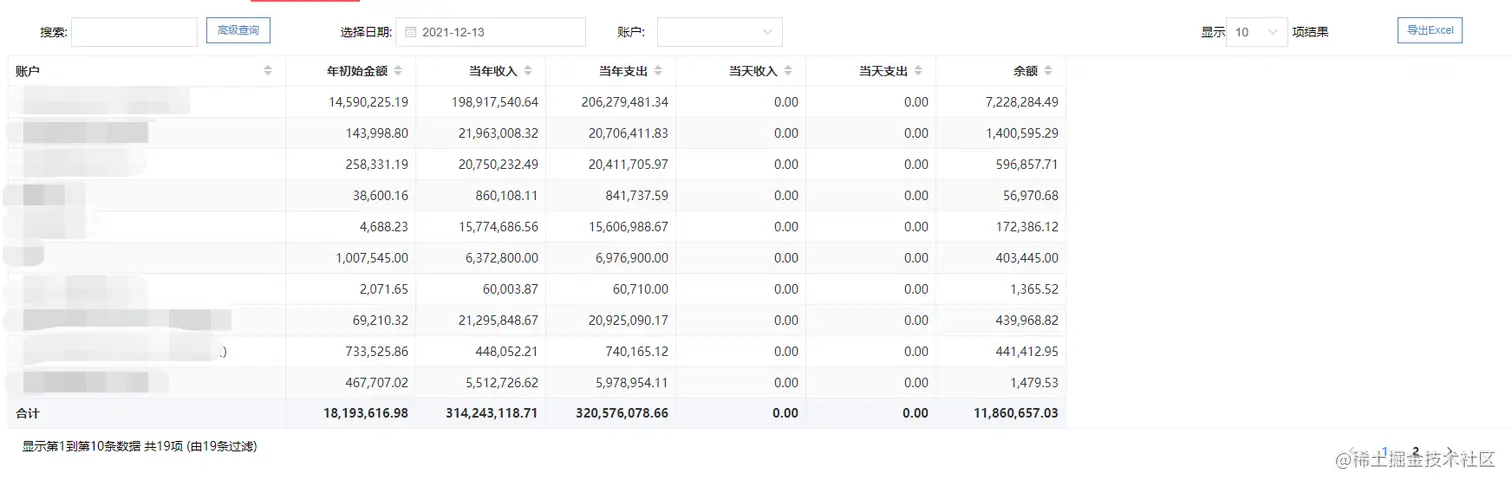Click the 高级查询 button
The width and height of the screenshot is (1512, 486).
pyautogui.click(x=238, y=31)
